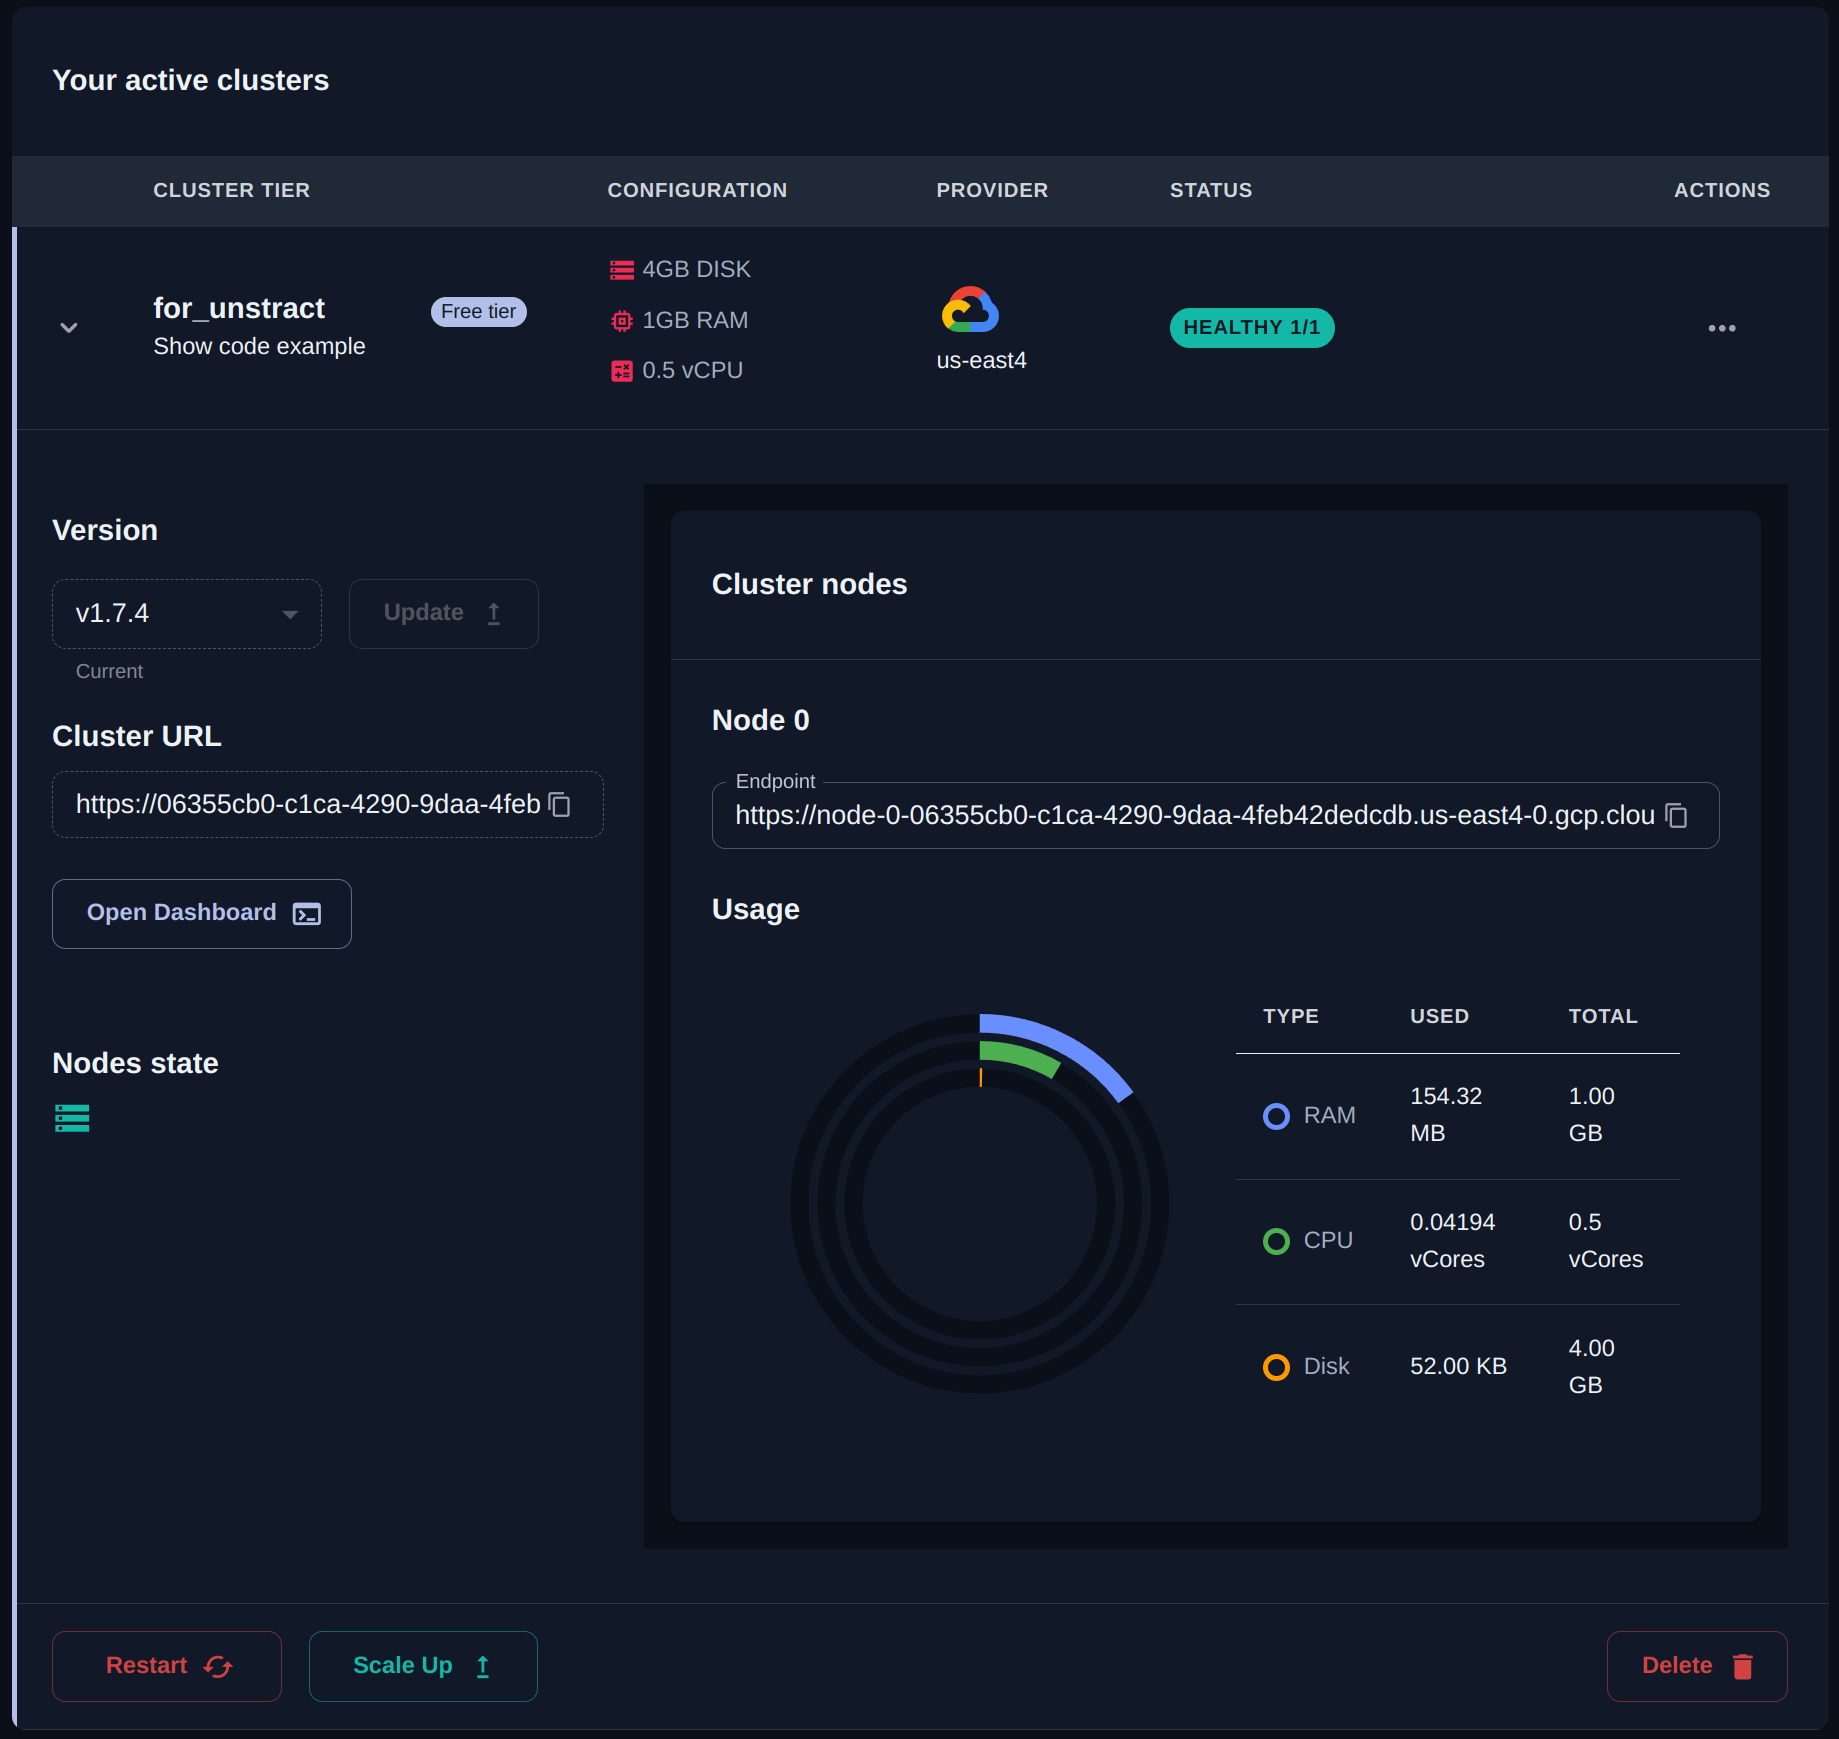Screen dimensions: 1839x1739
Task: Click the 1GB RAM chip icon
Action: coord(622,321)
